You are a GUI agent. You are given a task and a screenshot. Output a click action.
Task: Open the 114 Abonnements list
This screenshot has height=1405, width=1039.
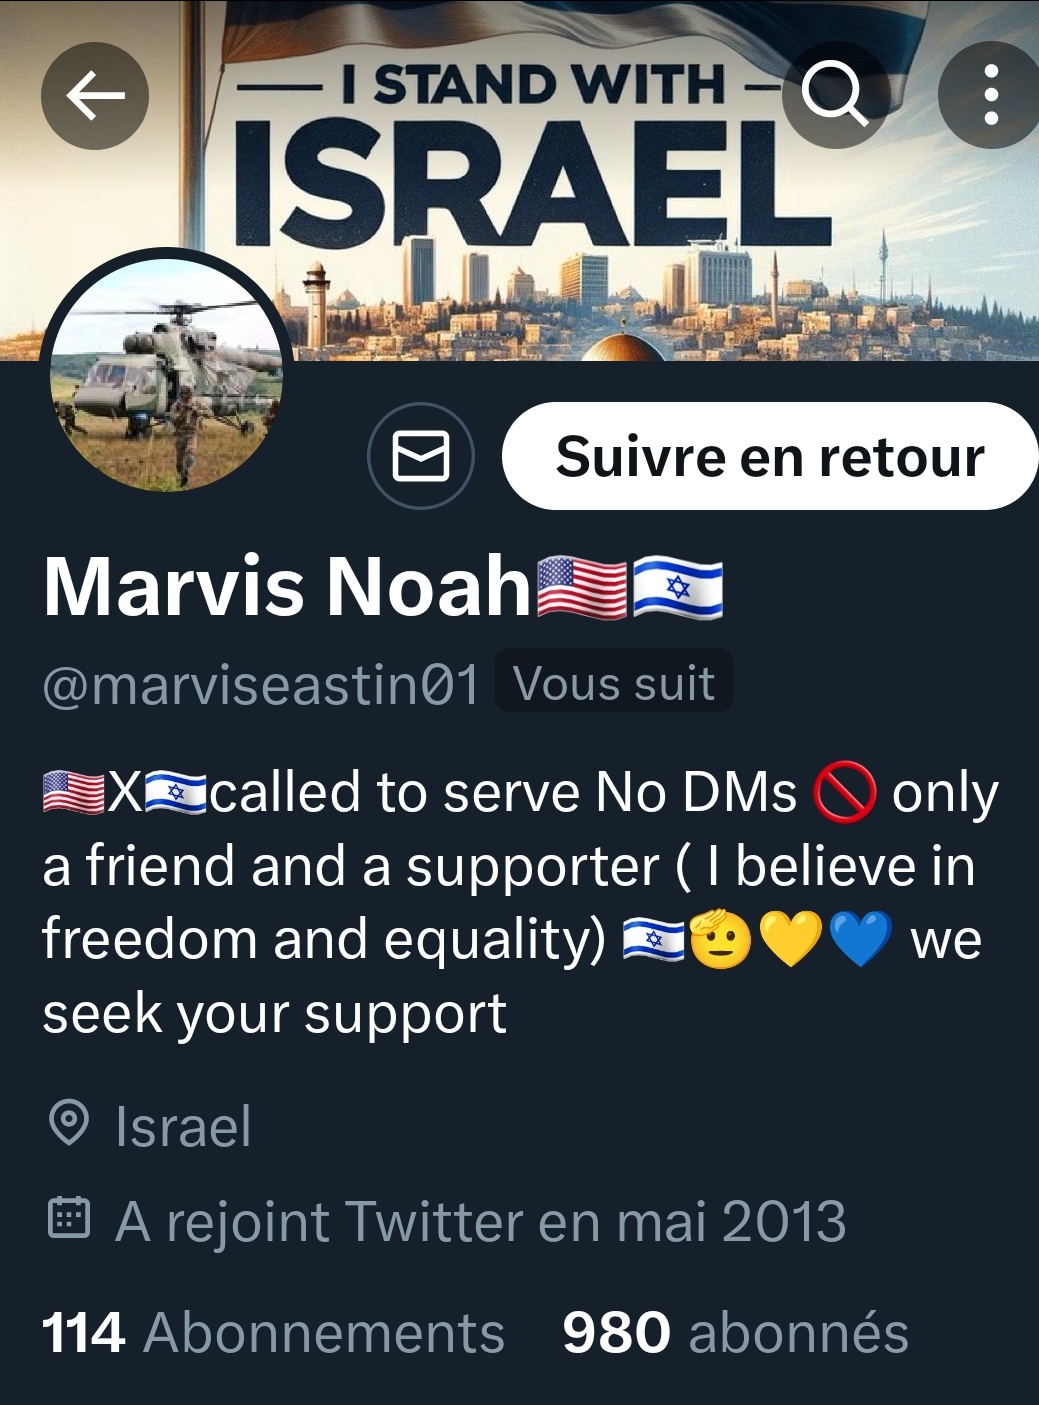pyautogui.click(x=273, y=1333)
